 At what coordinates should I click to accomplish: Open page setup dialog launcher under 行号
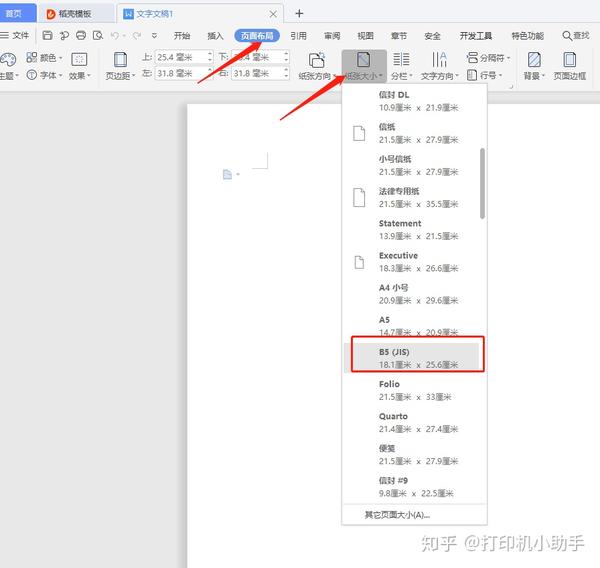coord(510,87)
